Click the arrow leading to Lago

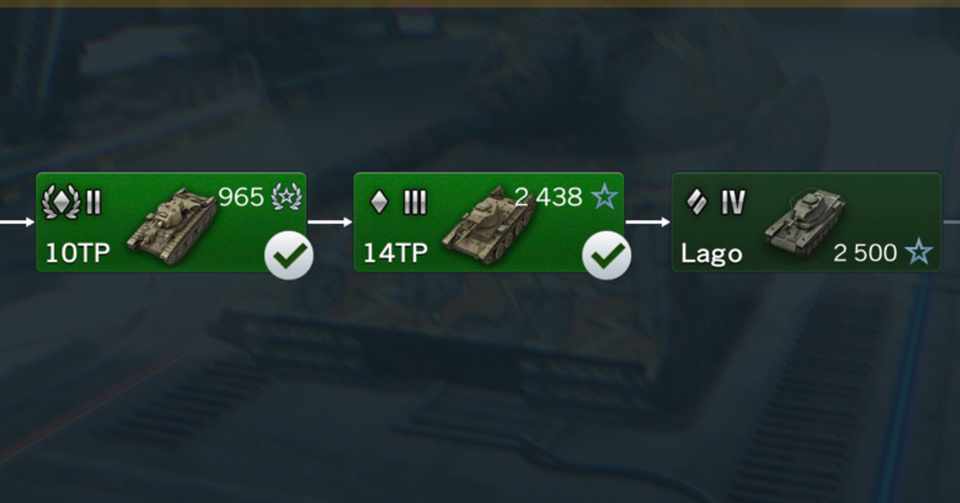[x=648, y=222]
